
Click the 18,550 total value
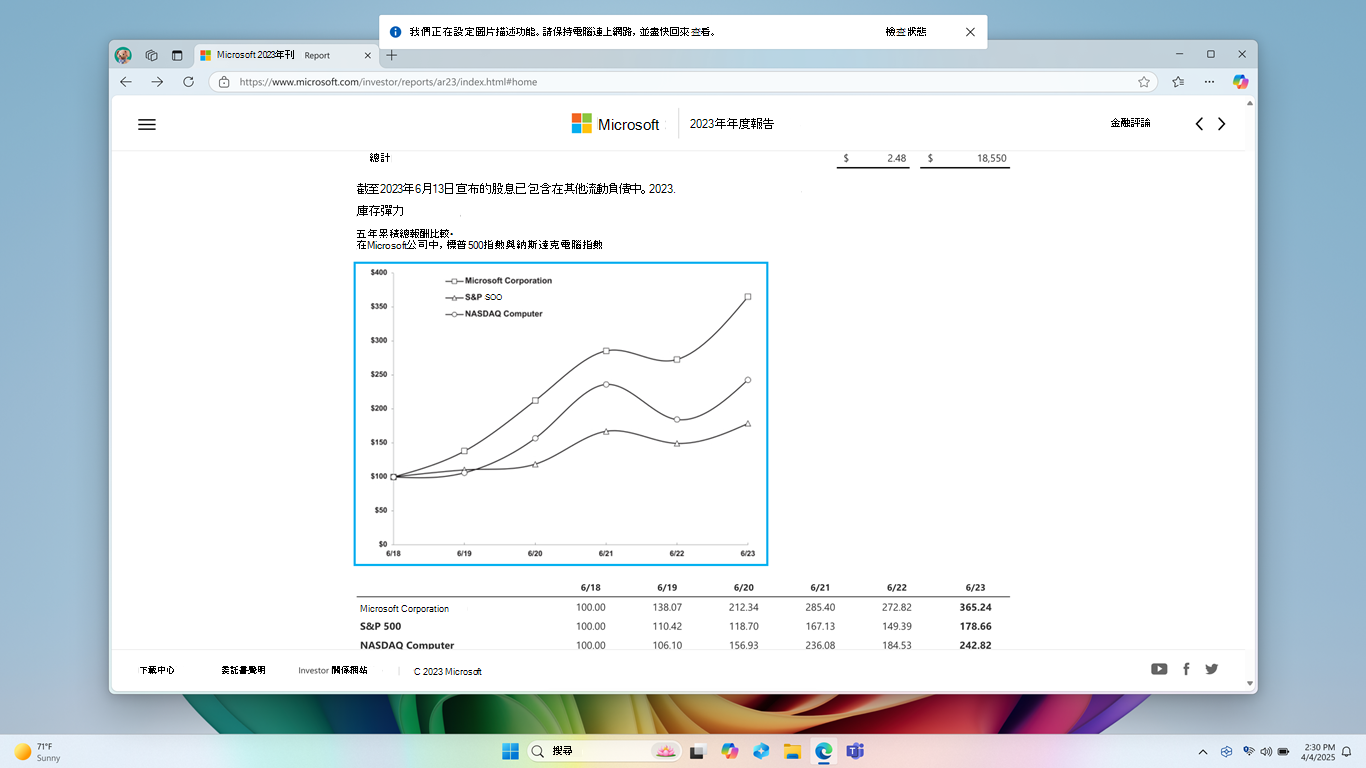992,158
